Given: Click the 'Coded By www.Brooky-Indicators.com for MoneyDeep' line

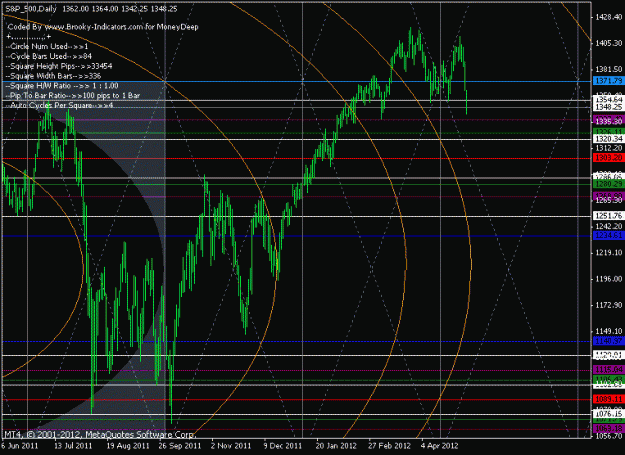Looking at the screenshot, I should [103, 27].
